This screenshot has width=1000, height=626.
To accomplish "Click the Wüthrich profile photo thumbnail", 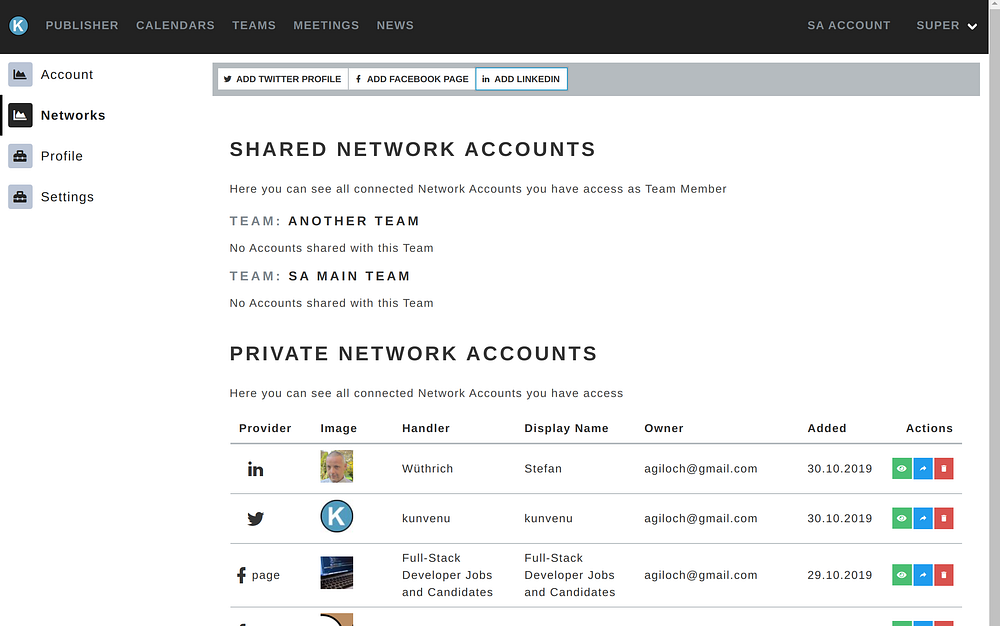I will point(337,467).
